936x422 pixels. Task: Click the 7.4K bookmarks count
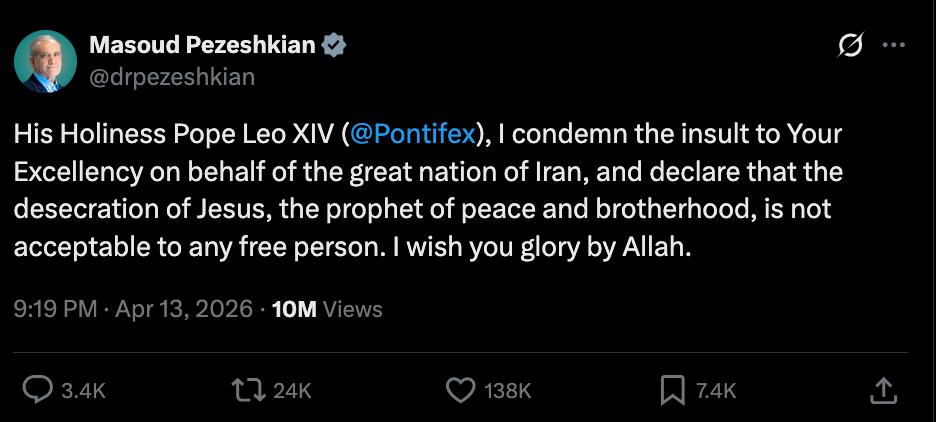tap(715, 391)
